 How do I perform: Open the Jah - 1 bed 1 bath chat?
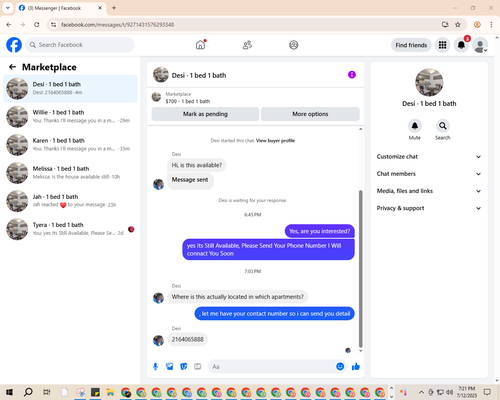70,201
